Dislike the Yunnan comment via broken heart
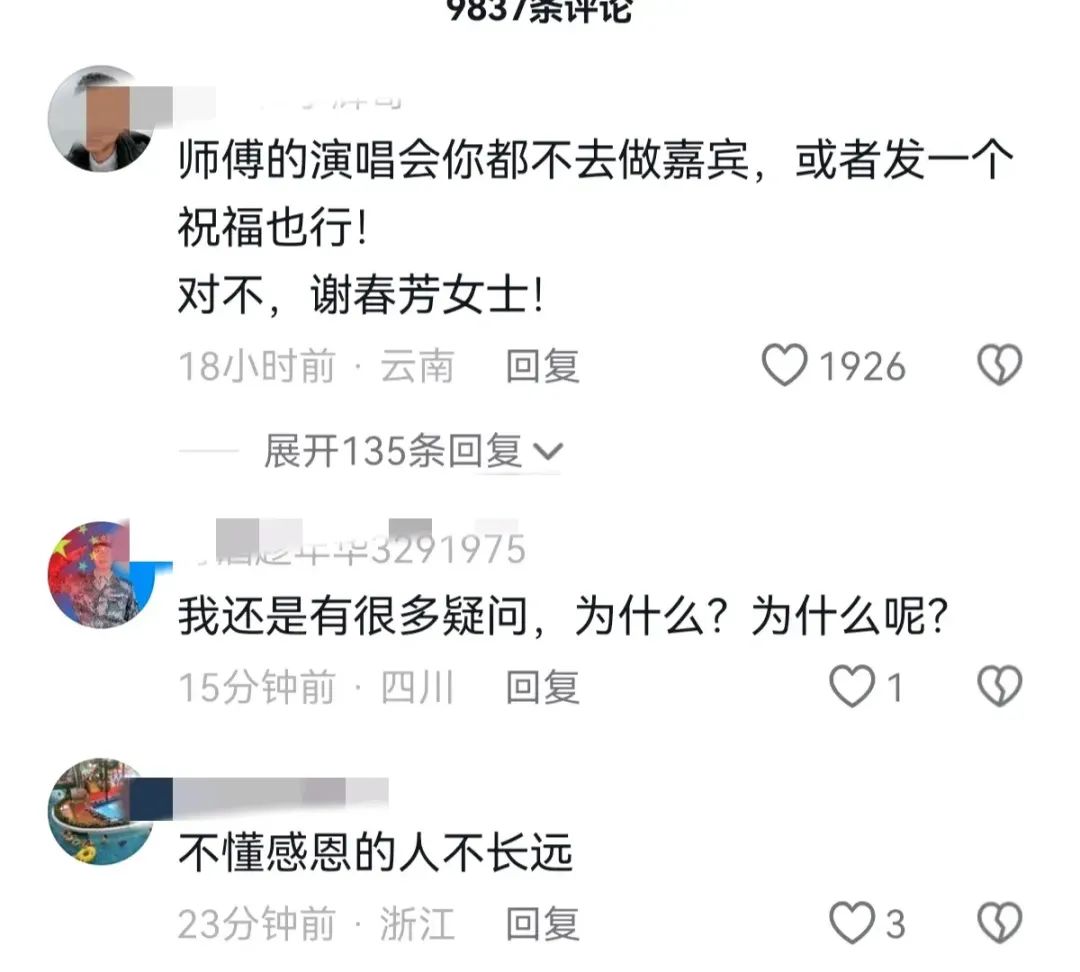The image size is (1080, 972). 999,365
